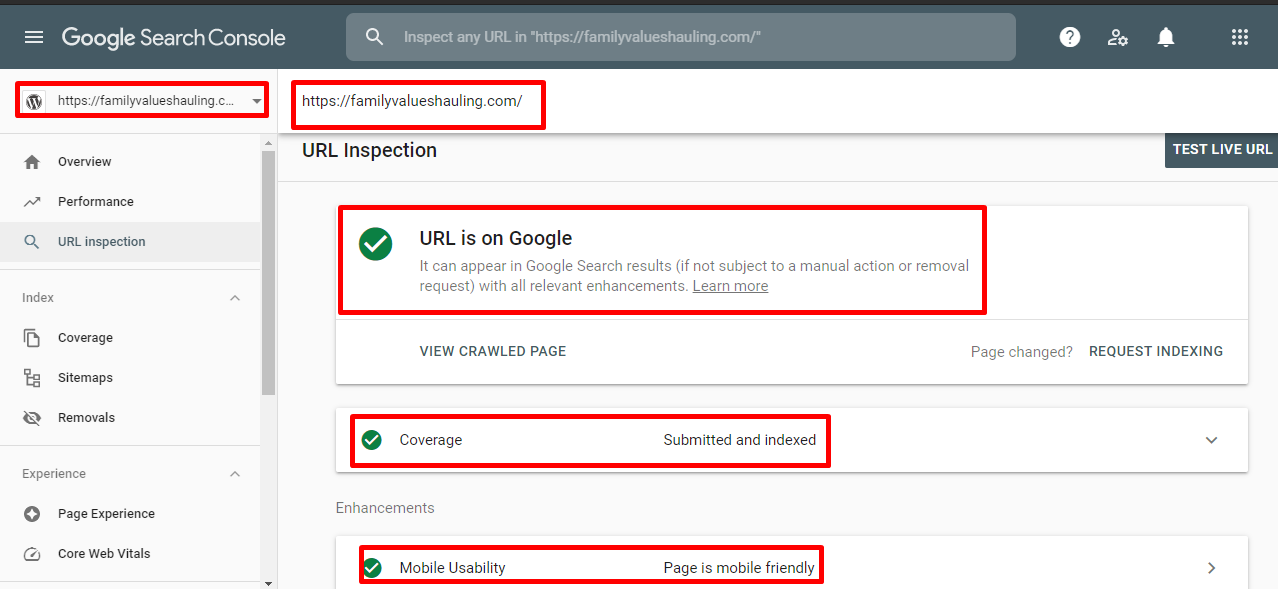The width and height of the screenshot is (1278, 589).
Task: Click the search magnifier icon in top bar
Action: click(x=374, y=37)
